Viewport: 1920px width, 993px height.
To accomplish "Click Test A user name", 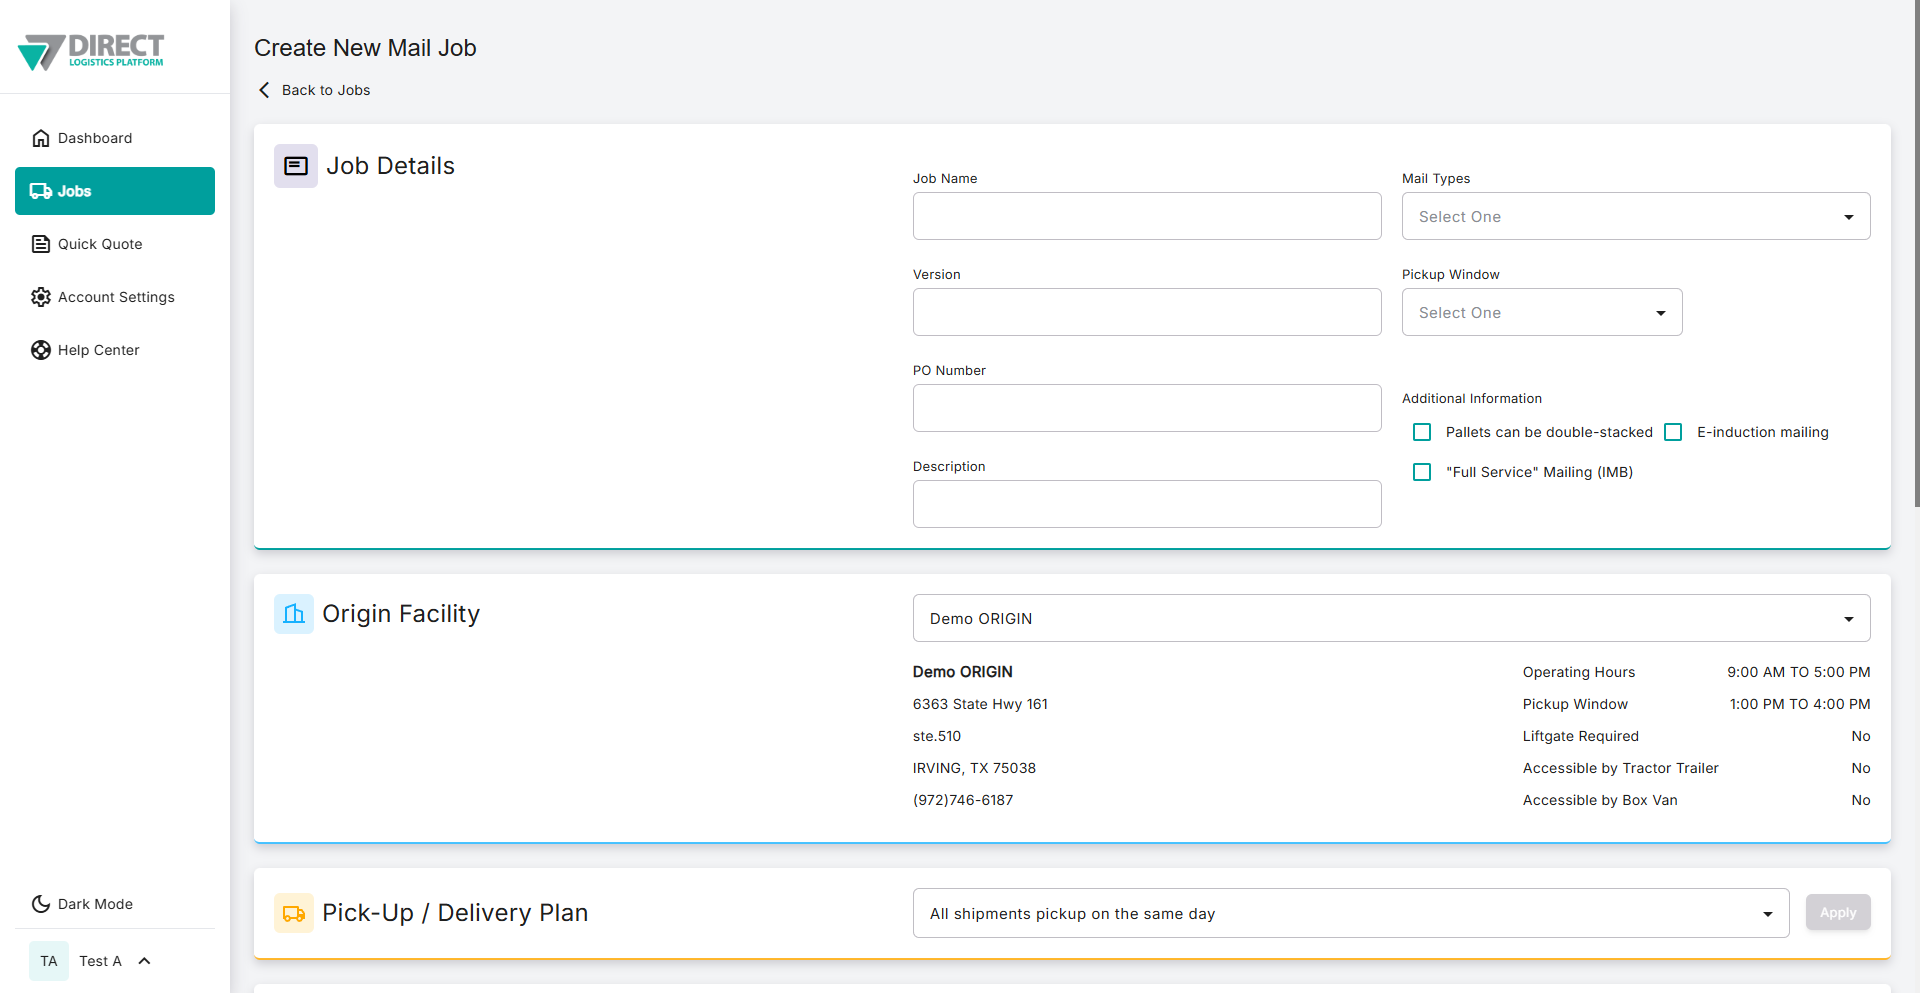I will 100,961.
